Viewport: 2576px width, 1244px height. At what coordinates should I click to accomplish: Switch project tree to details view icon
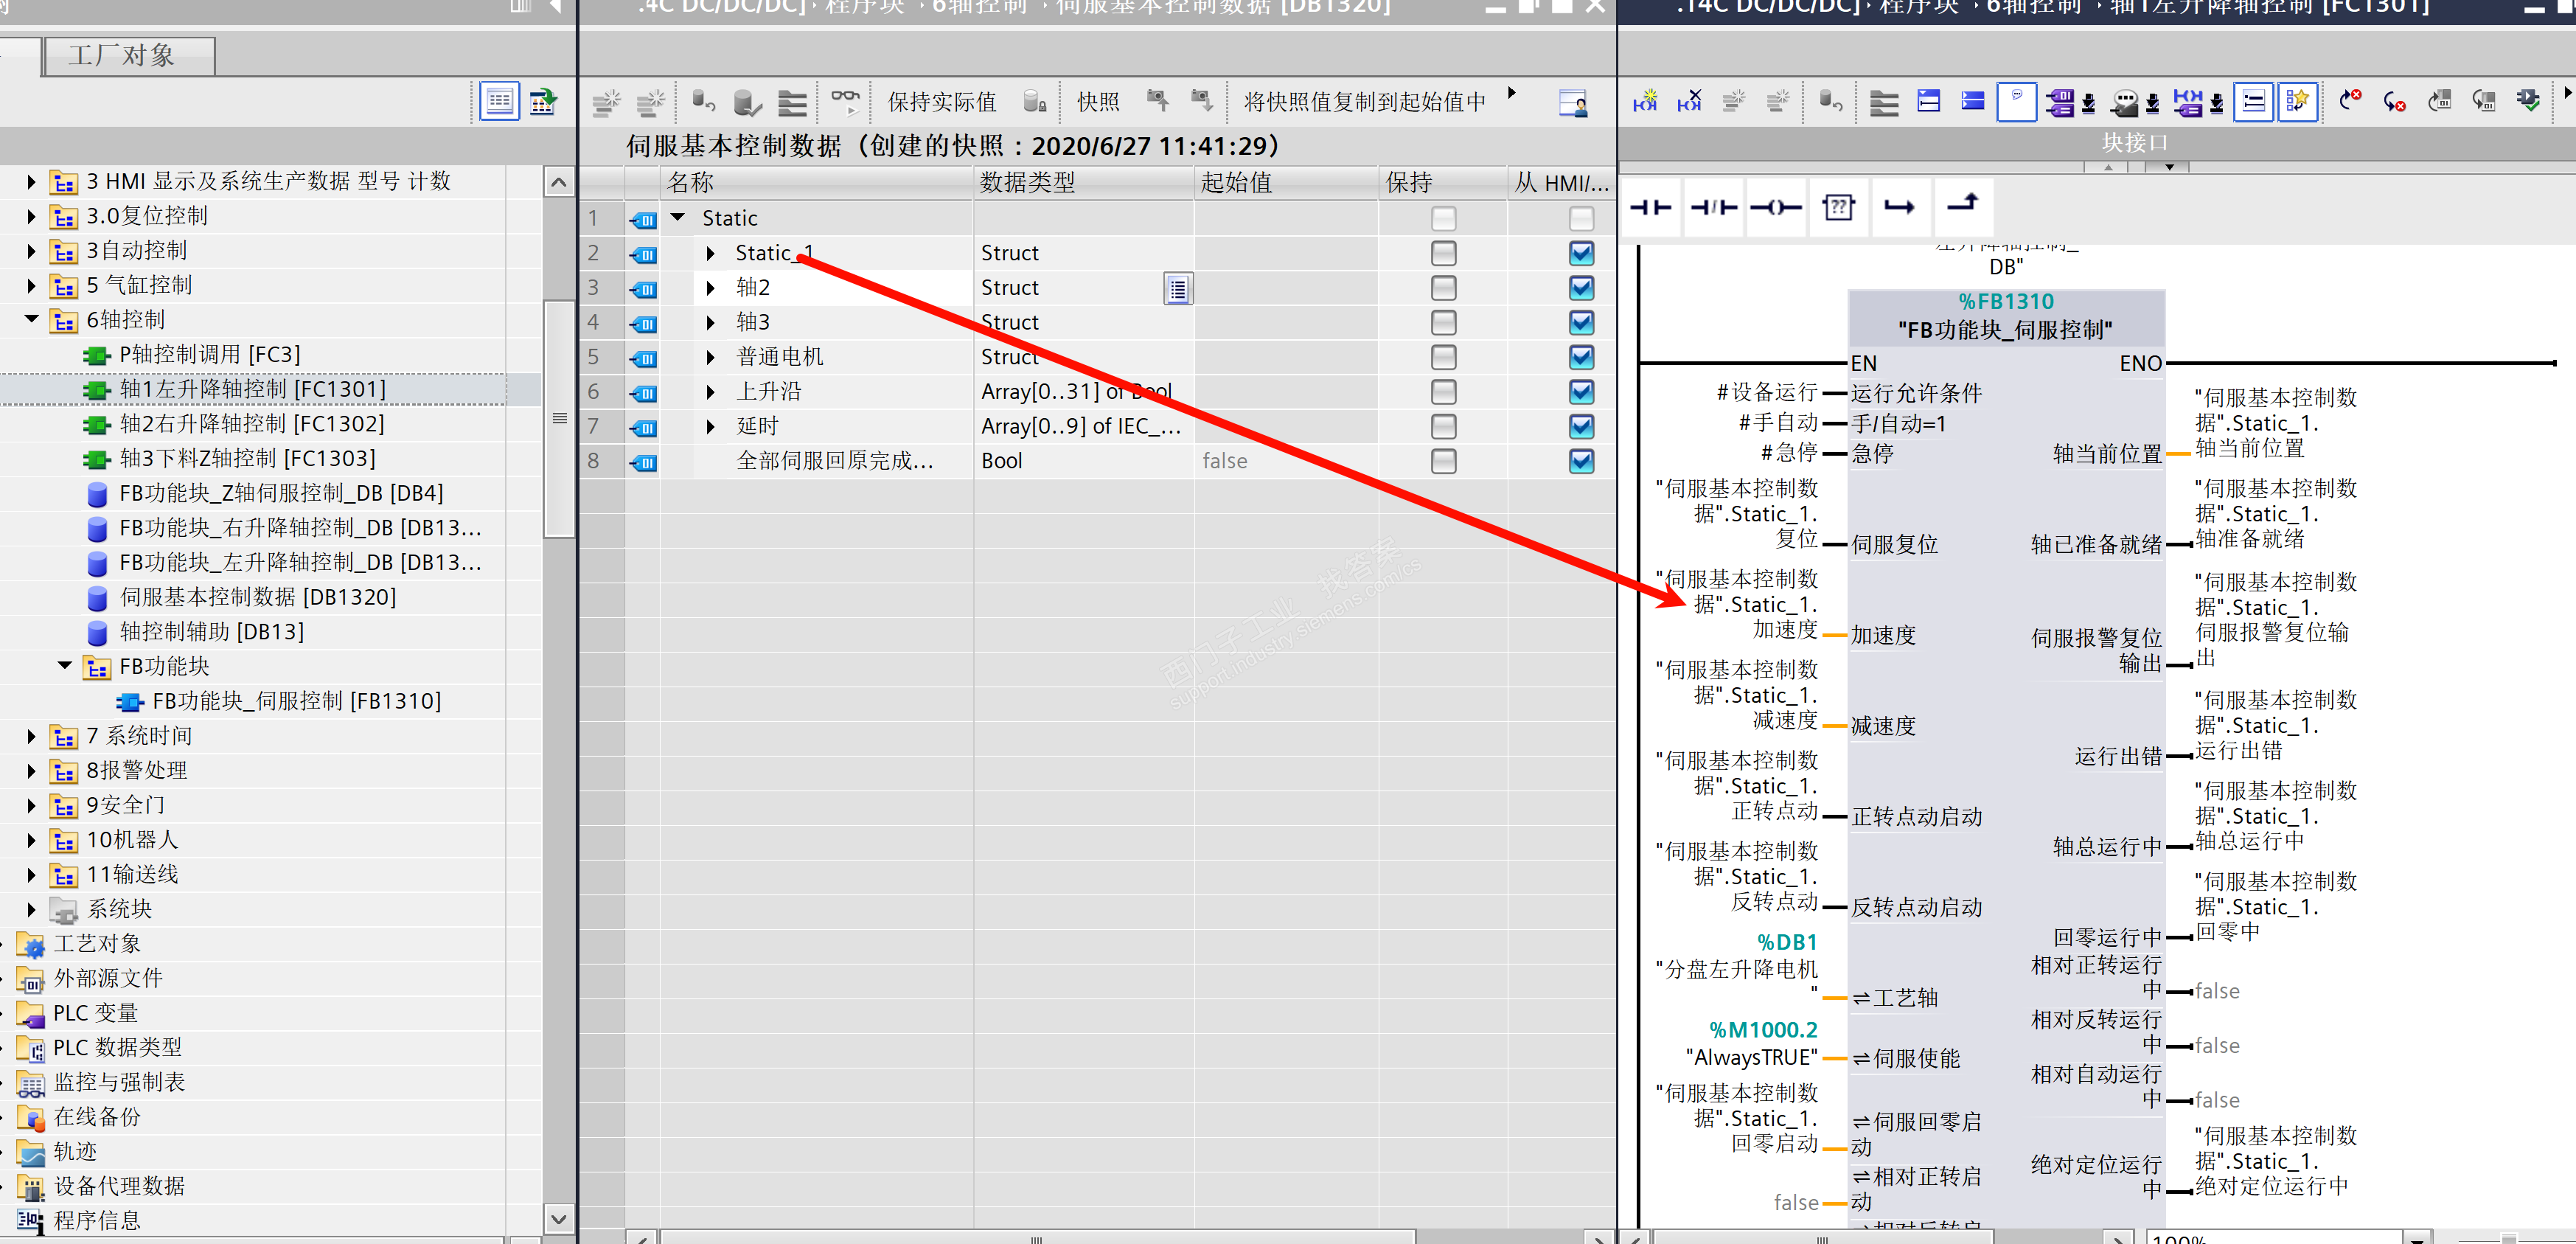pos(499,101)
